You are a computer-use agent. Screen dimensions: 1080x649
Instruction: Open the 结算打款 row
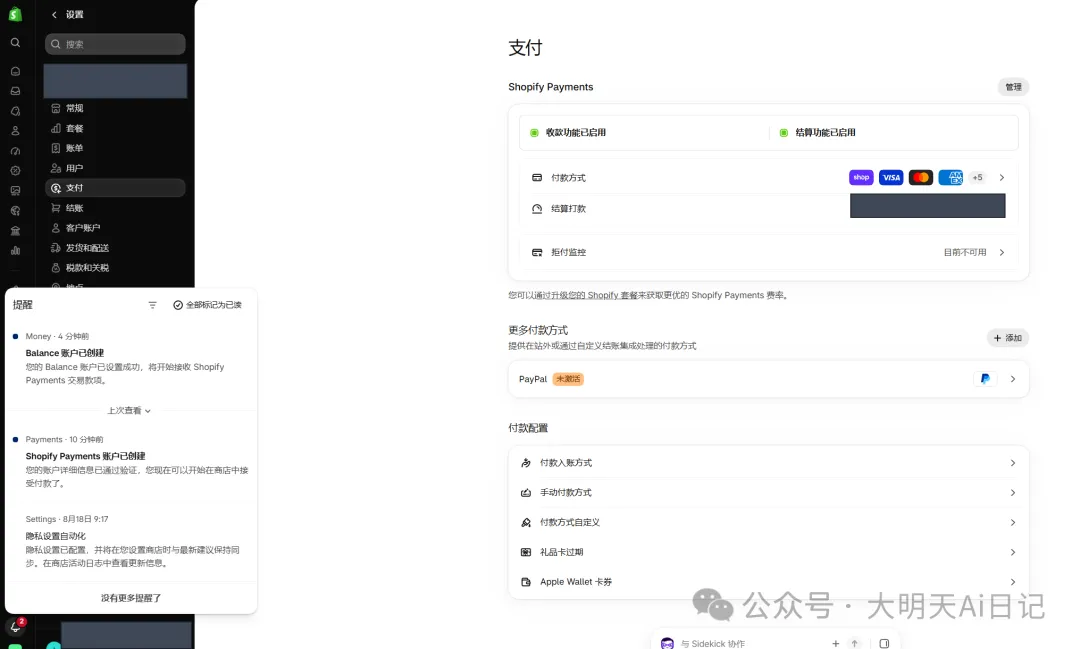coord(768,209)
